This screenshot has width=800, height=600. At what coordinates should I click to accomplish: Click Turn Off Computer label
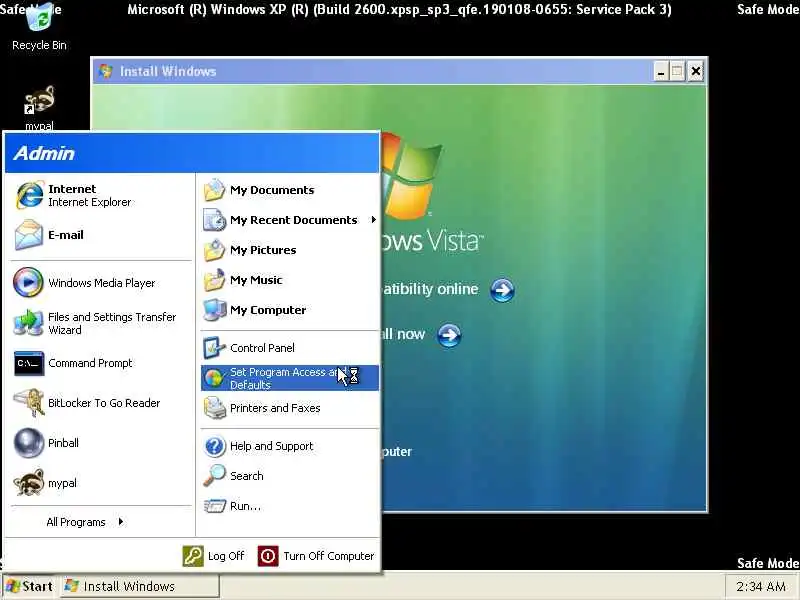point(329,556)
